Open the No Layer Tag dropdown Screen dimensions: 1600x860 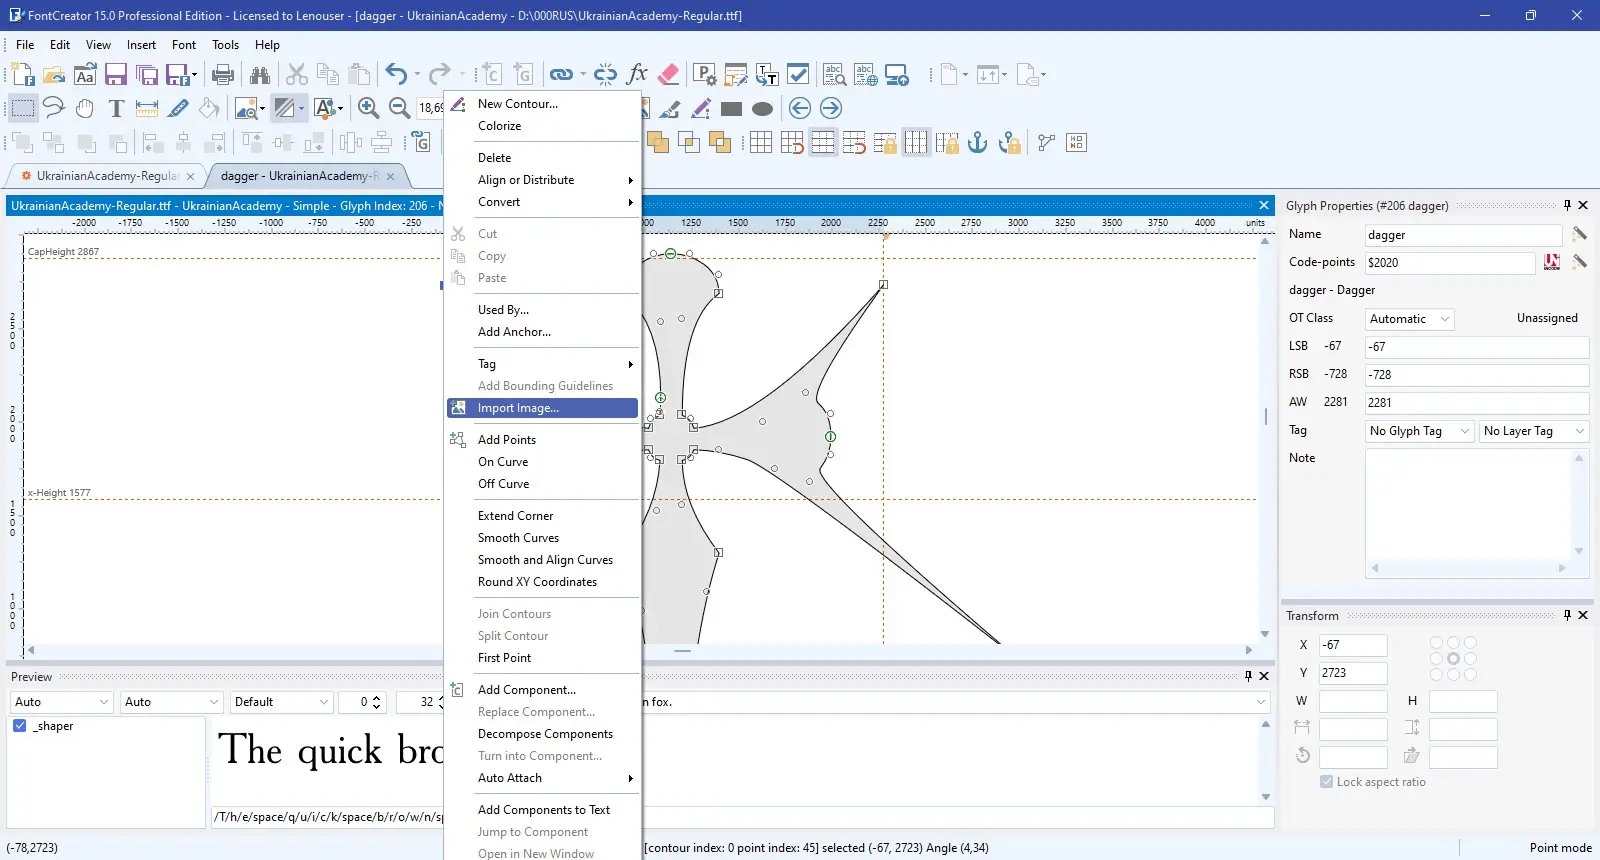(1534, 431)
